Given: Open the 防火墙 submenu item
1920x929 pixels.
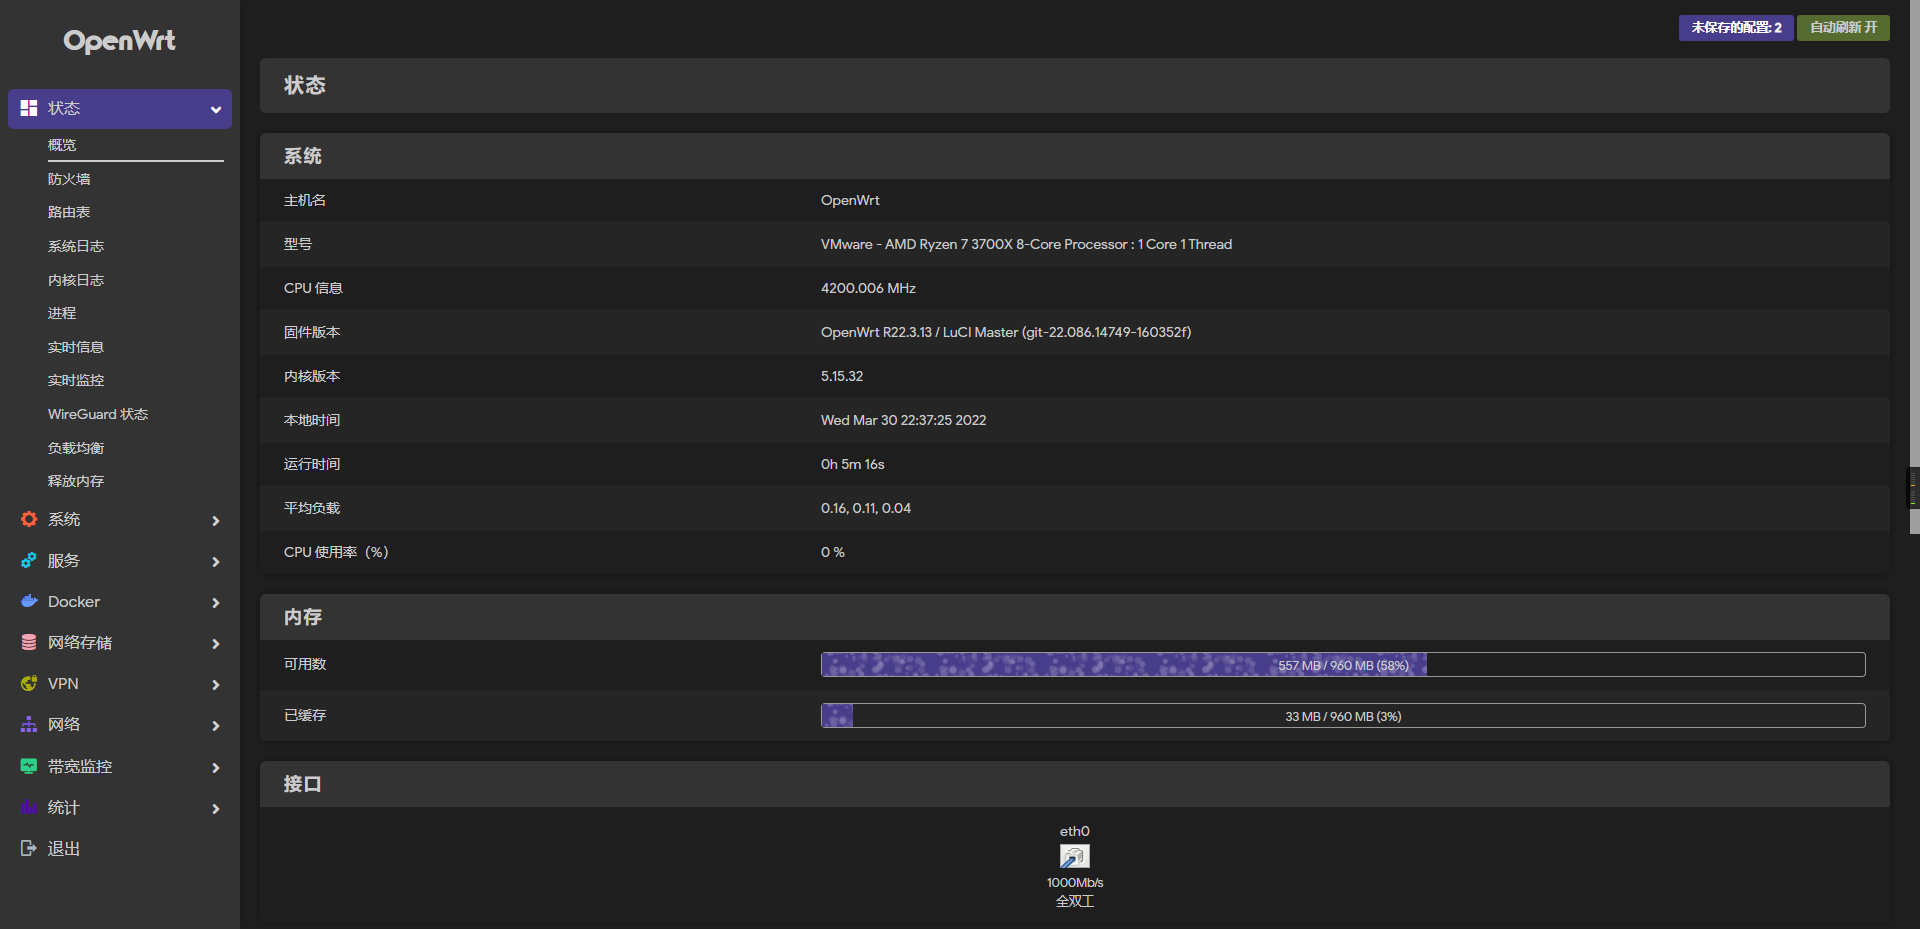Looking at the screenshot, I should 69,179.
